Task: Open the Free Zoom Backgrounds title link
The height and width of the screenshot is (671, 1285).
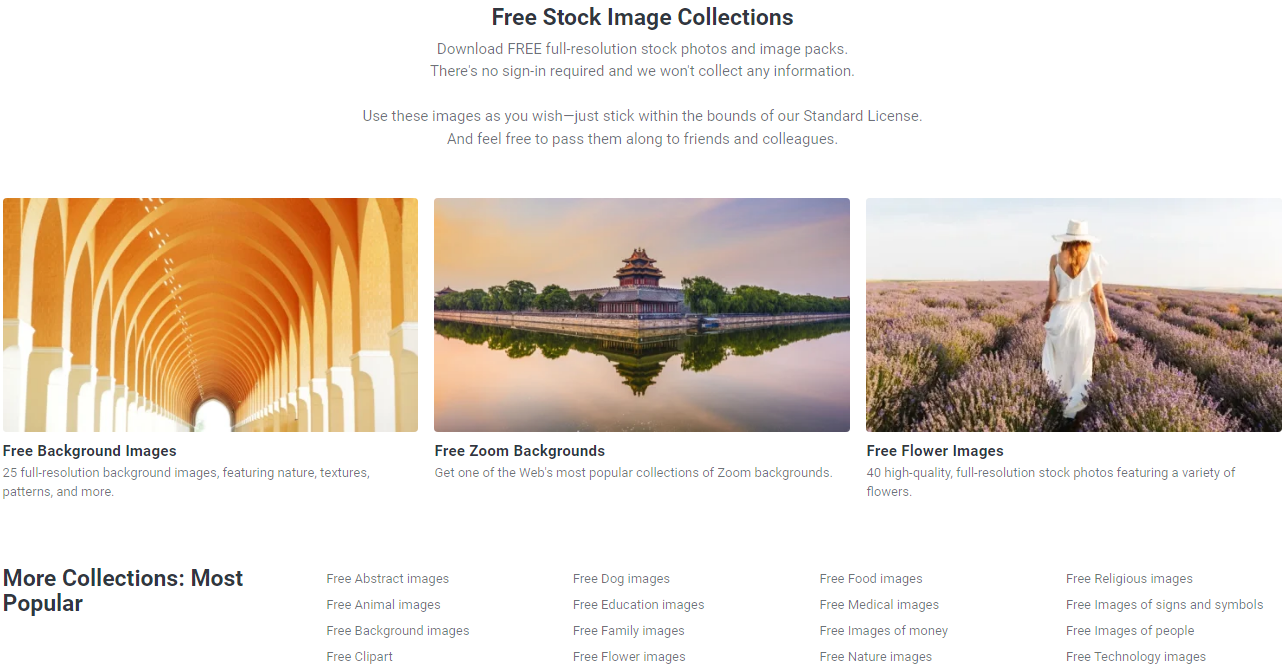Action: pos(520,451)
